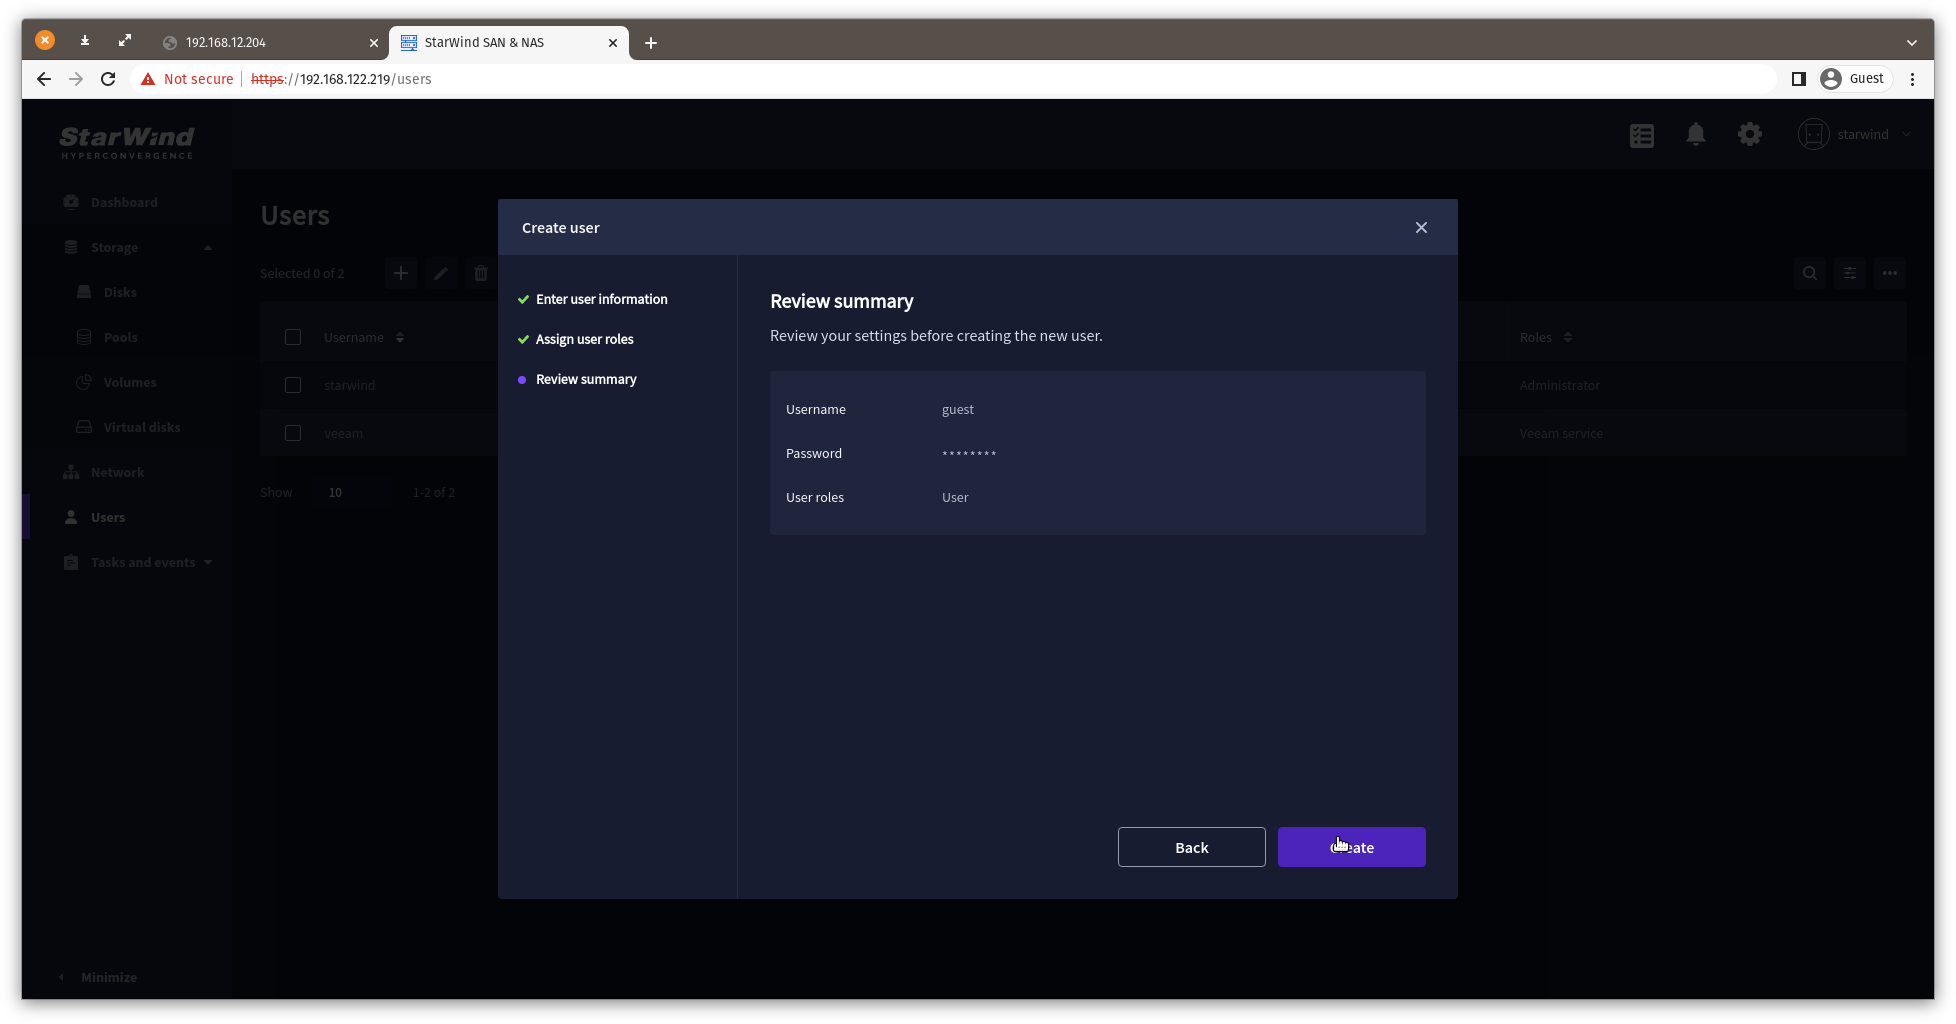Image resolution: width=1956 pixels, height=1024 pixels.
Task: Open the more options ellipsis icon
Action: coord(1889,273)
